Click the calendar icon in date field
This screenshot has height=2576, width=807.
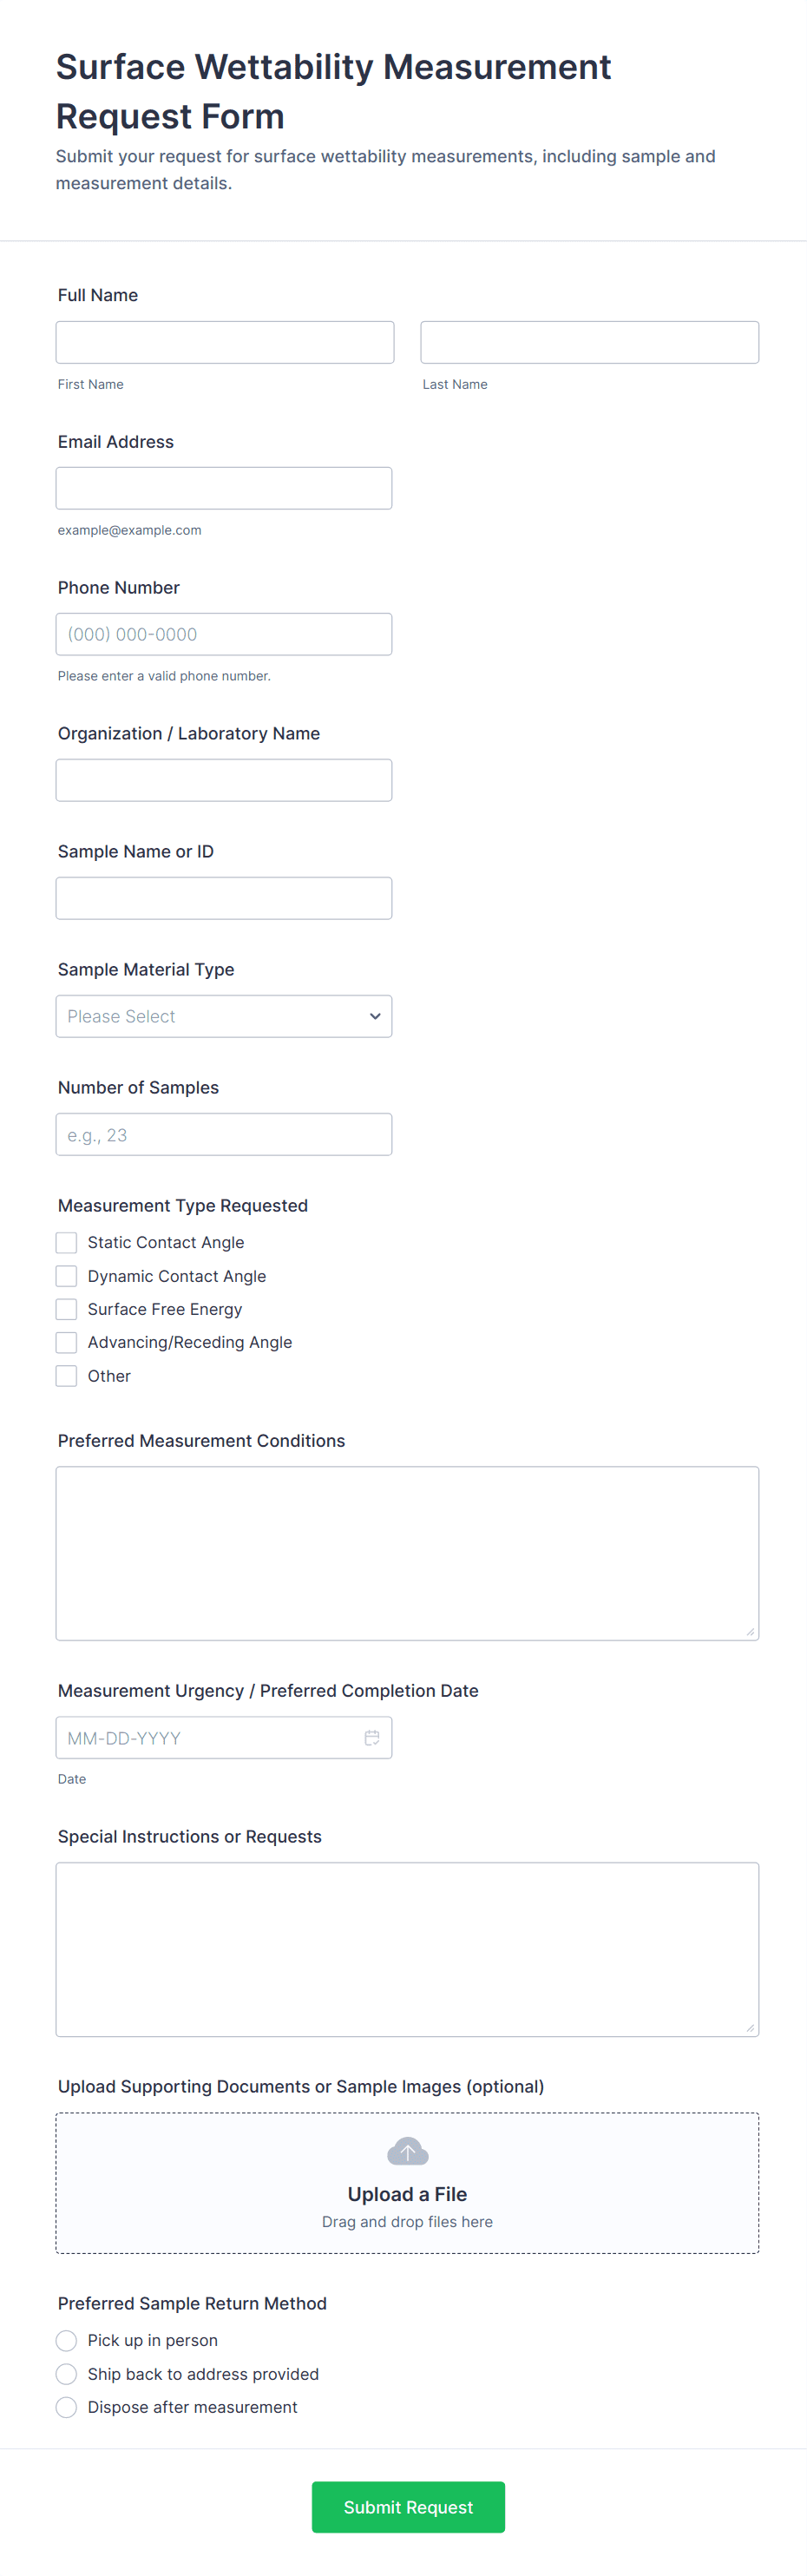372,1738
